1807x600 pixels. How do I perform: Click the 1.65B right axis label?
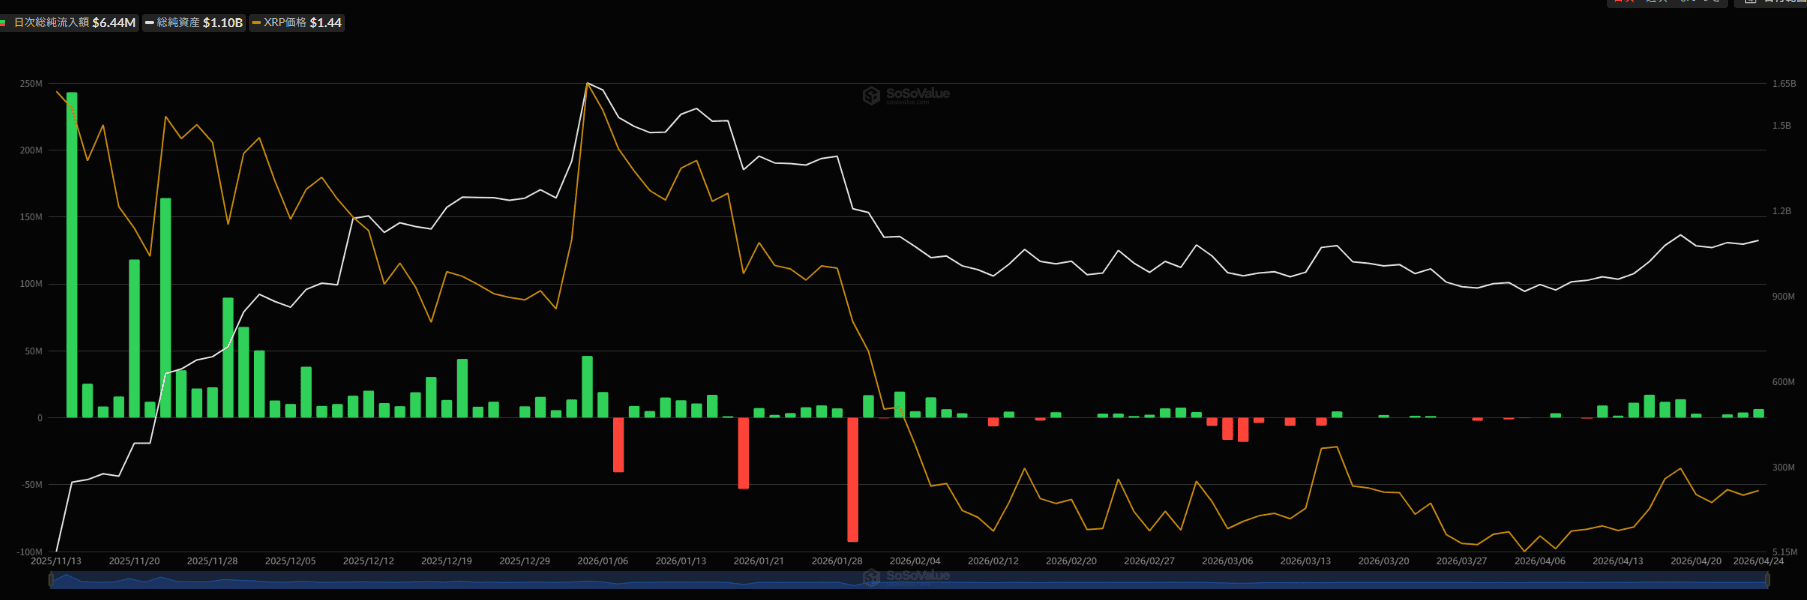(x=1783, y=84)
